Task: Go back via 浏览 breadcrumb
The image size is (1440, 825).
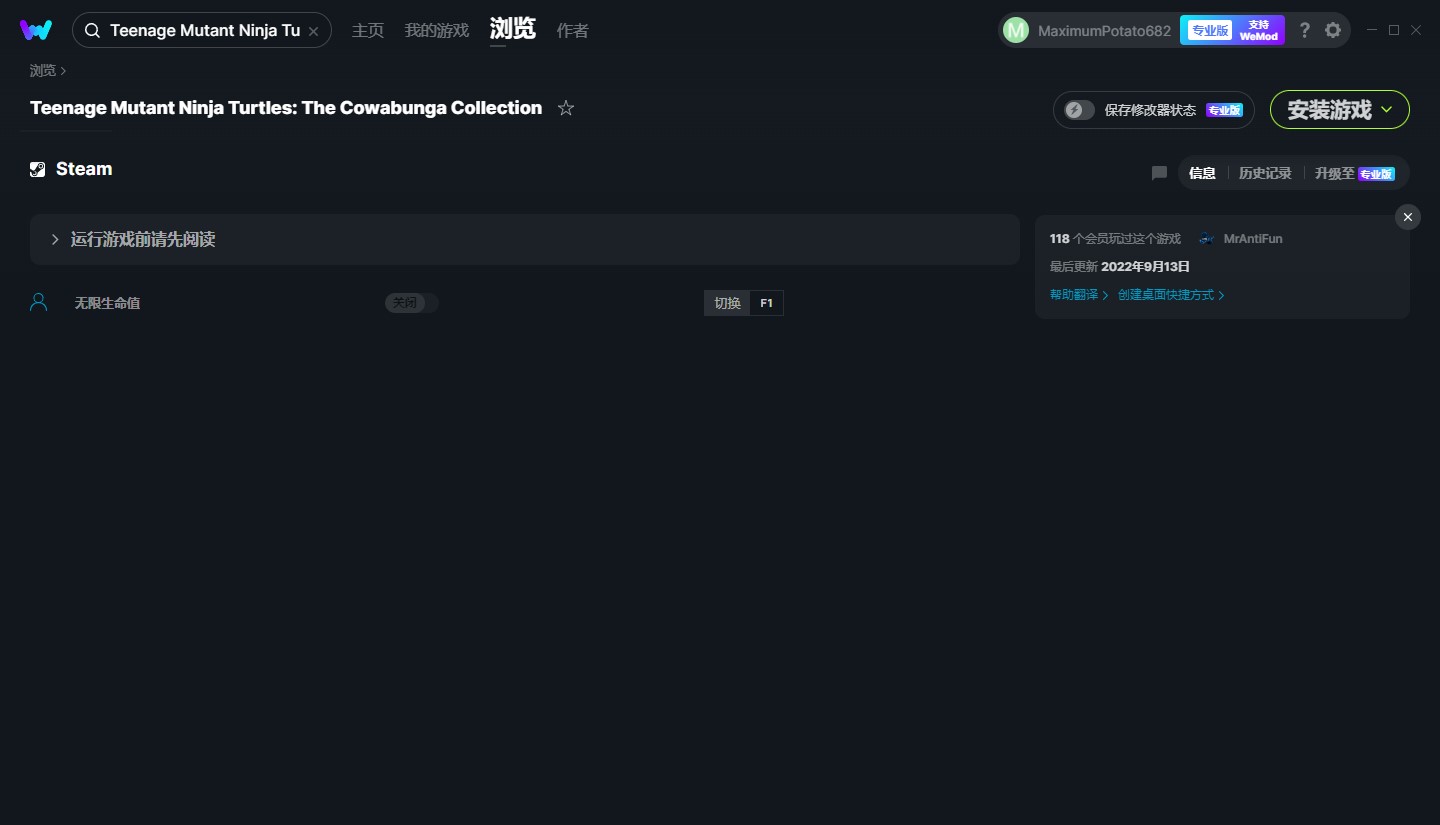Action: pyautogui.click(x=43, y=70)
